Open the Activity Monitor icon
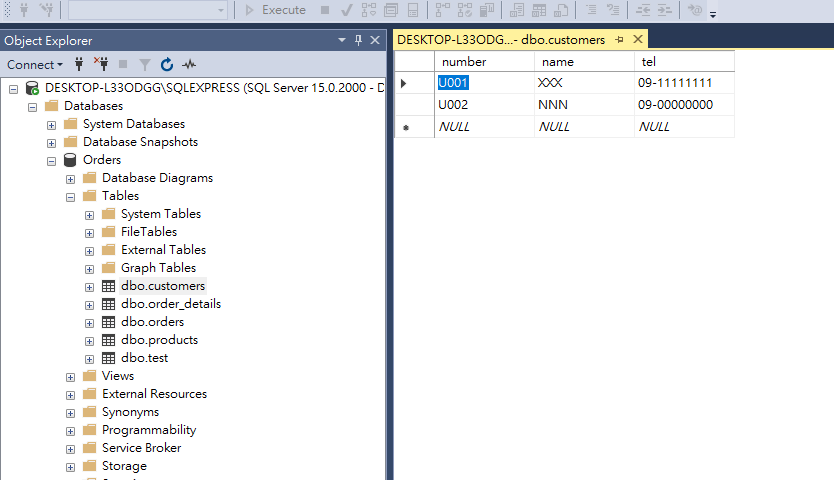This screenshot has width=834, height=480. [189, 64]
